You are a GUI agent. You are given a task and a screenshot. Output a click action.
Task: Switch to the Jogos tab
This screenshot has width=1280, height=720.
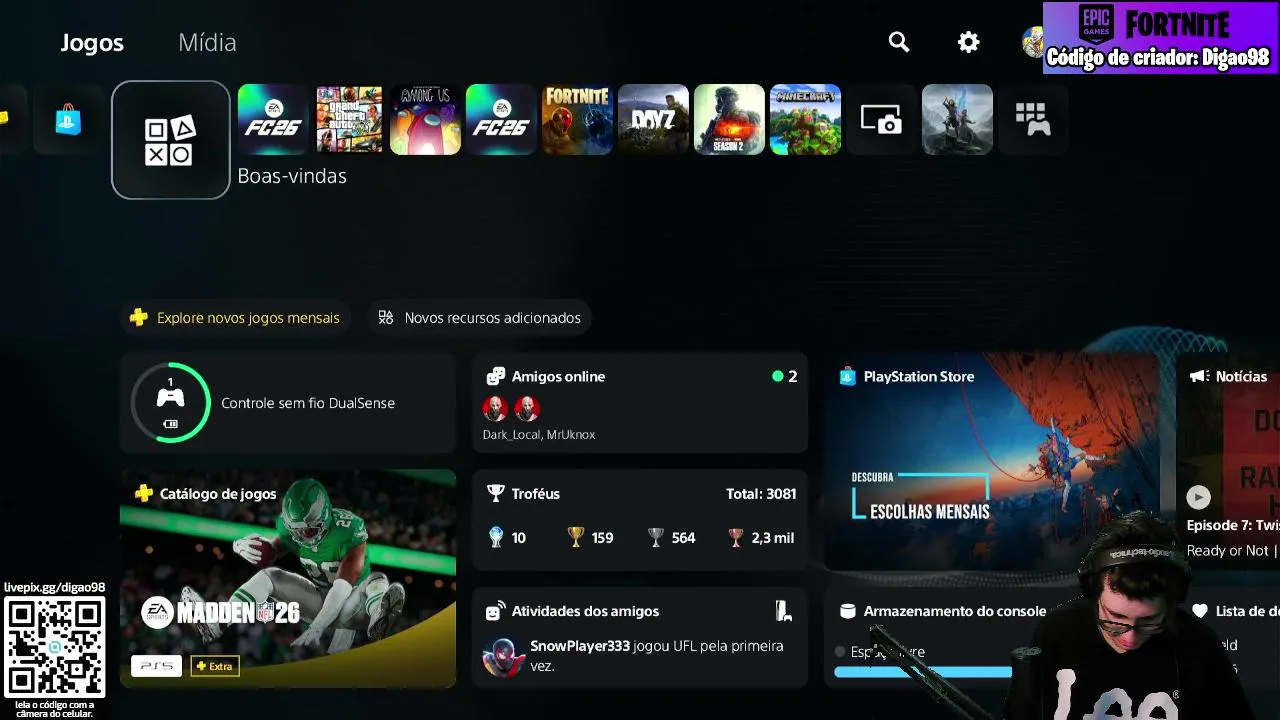pyautogui.click(x=92, y=42)
